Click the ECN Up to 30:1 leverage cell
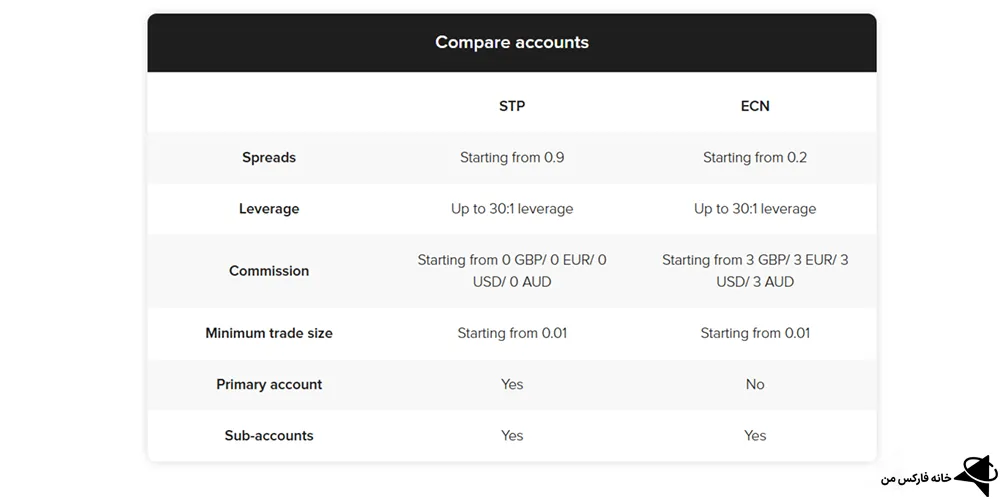 (755, 209)
